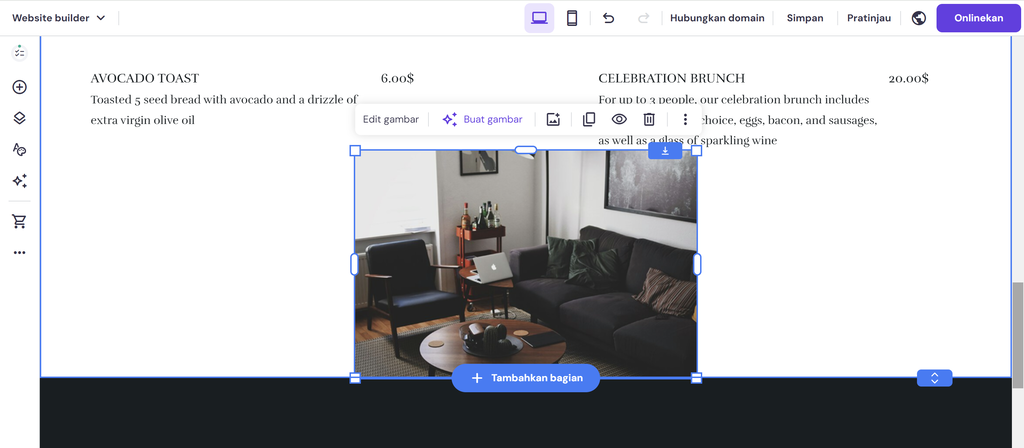The image size is (1024, 448).
Task: Click Edit gambar in image toolbar
Action: [x=391, y=120]
